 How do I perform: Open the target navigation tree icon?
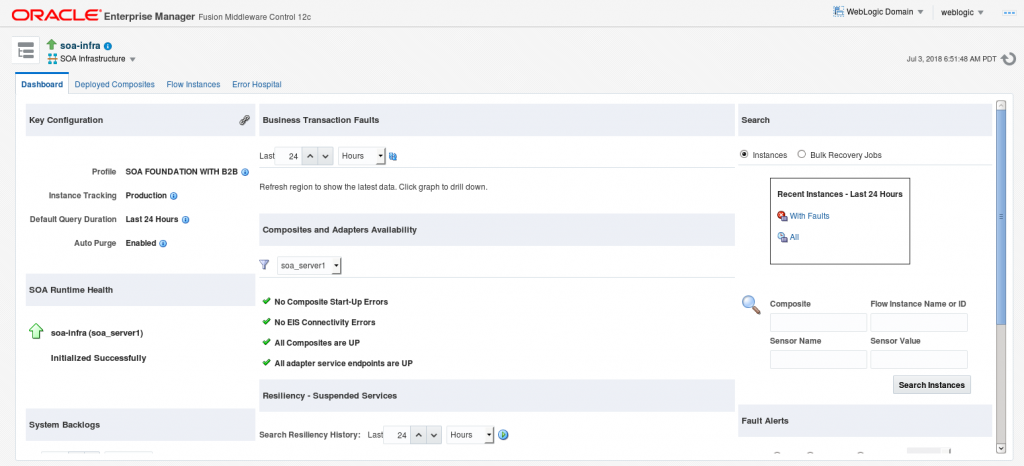tap(25, 51)
